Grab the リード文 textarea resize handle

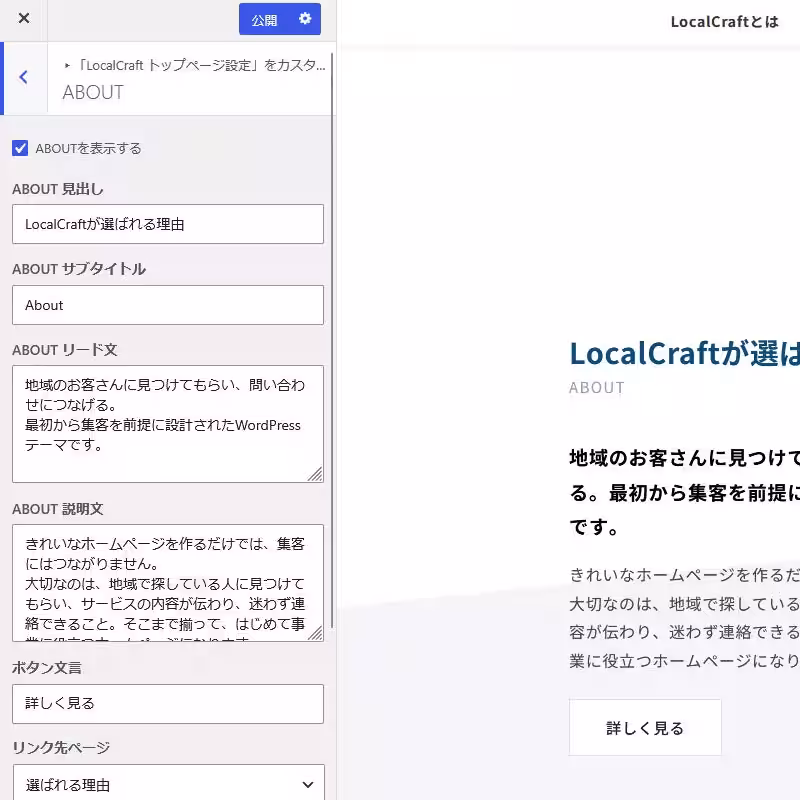[x=315, y=474]
